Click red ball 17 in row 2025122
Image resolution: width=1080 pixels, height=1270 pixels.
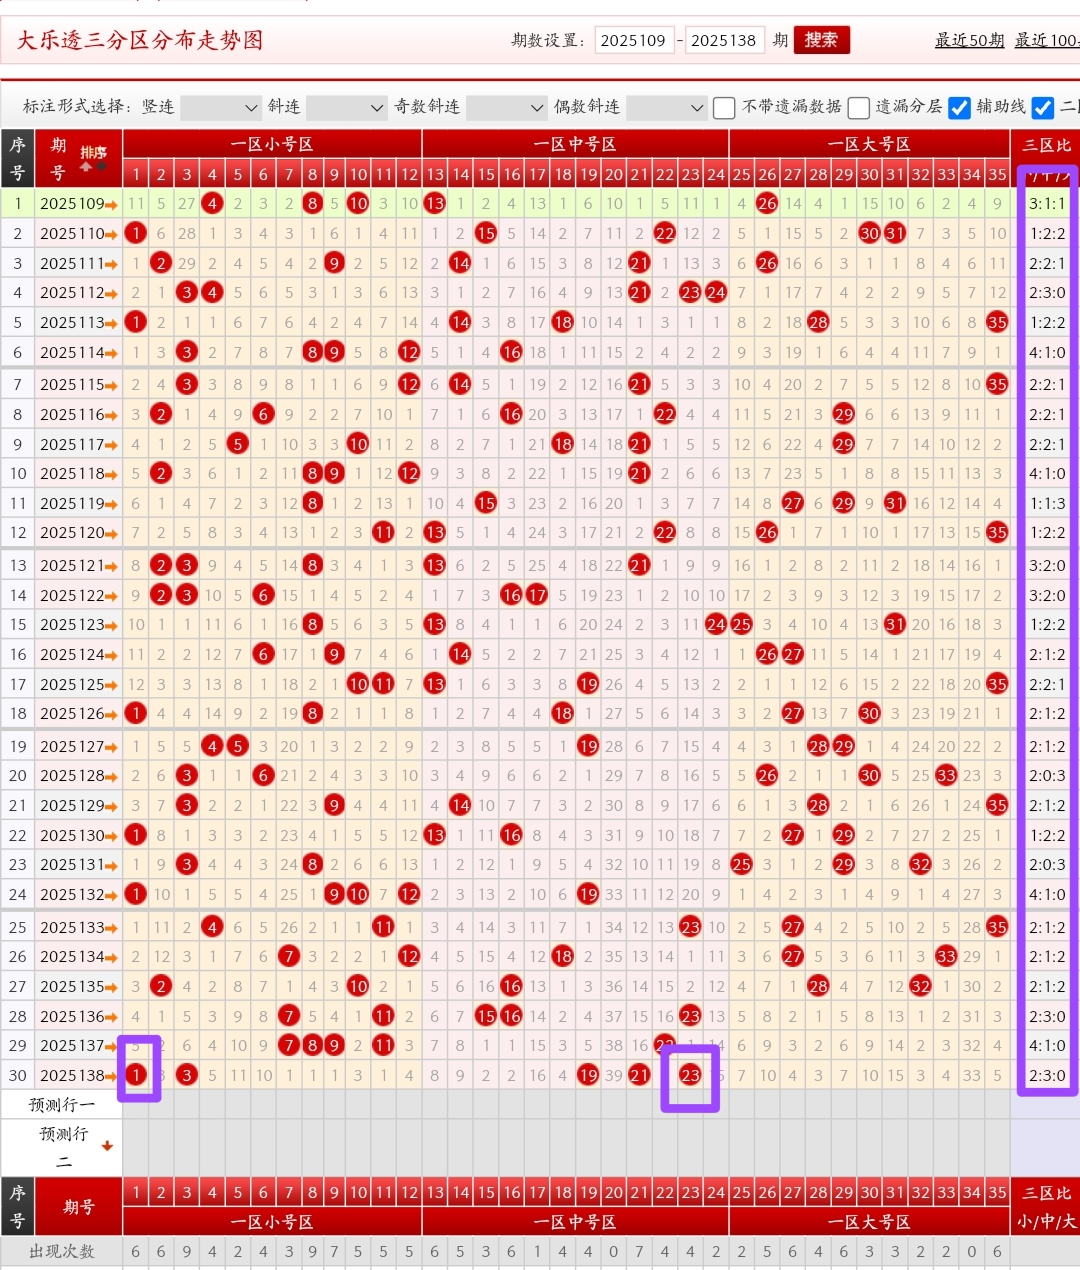point(537,596)
